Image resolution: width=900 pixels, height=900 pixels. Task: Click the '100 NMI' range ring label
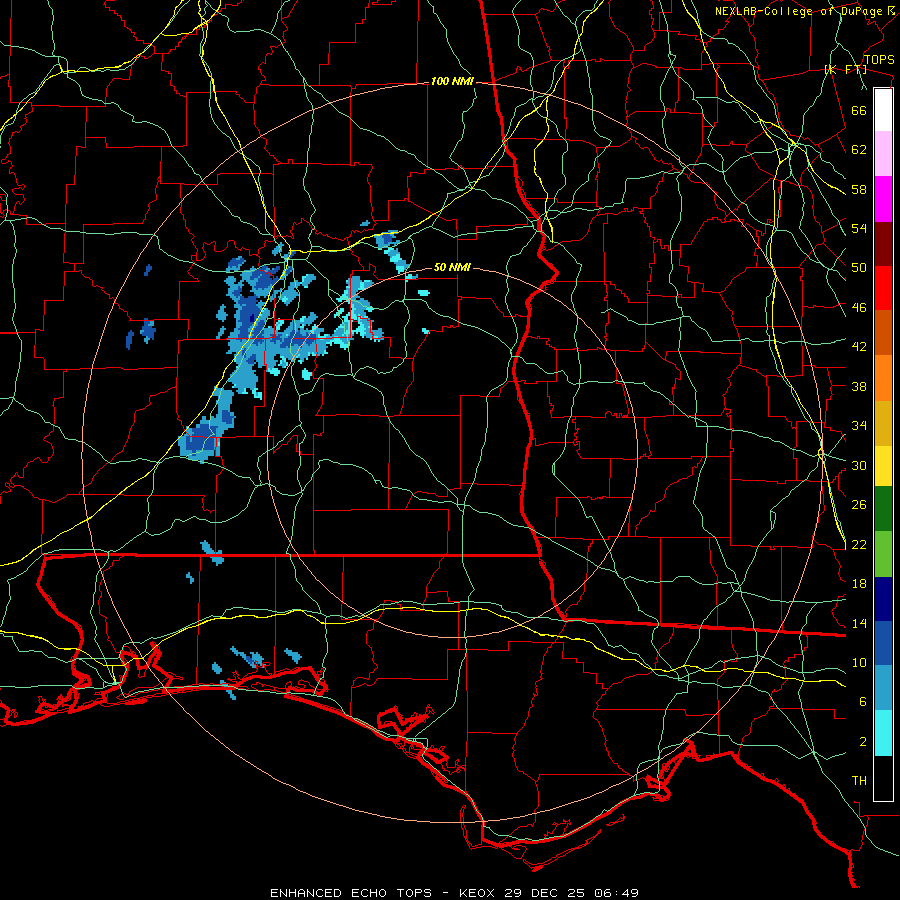452,82
